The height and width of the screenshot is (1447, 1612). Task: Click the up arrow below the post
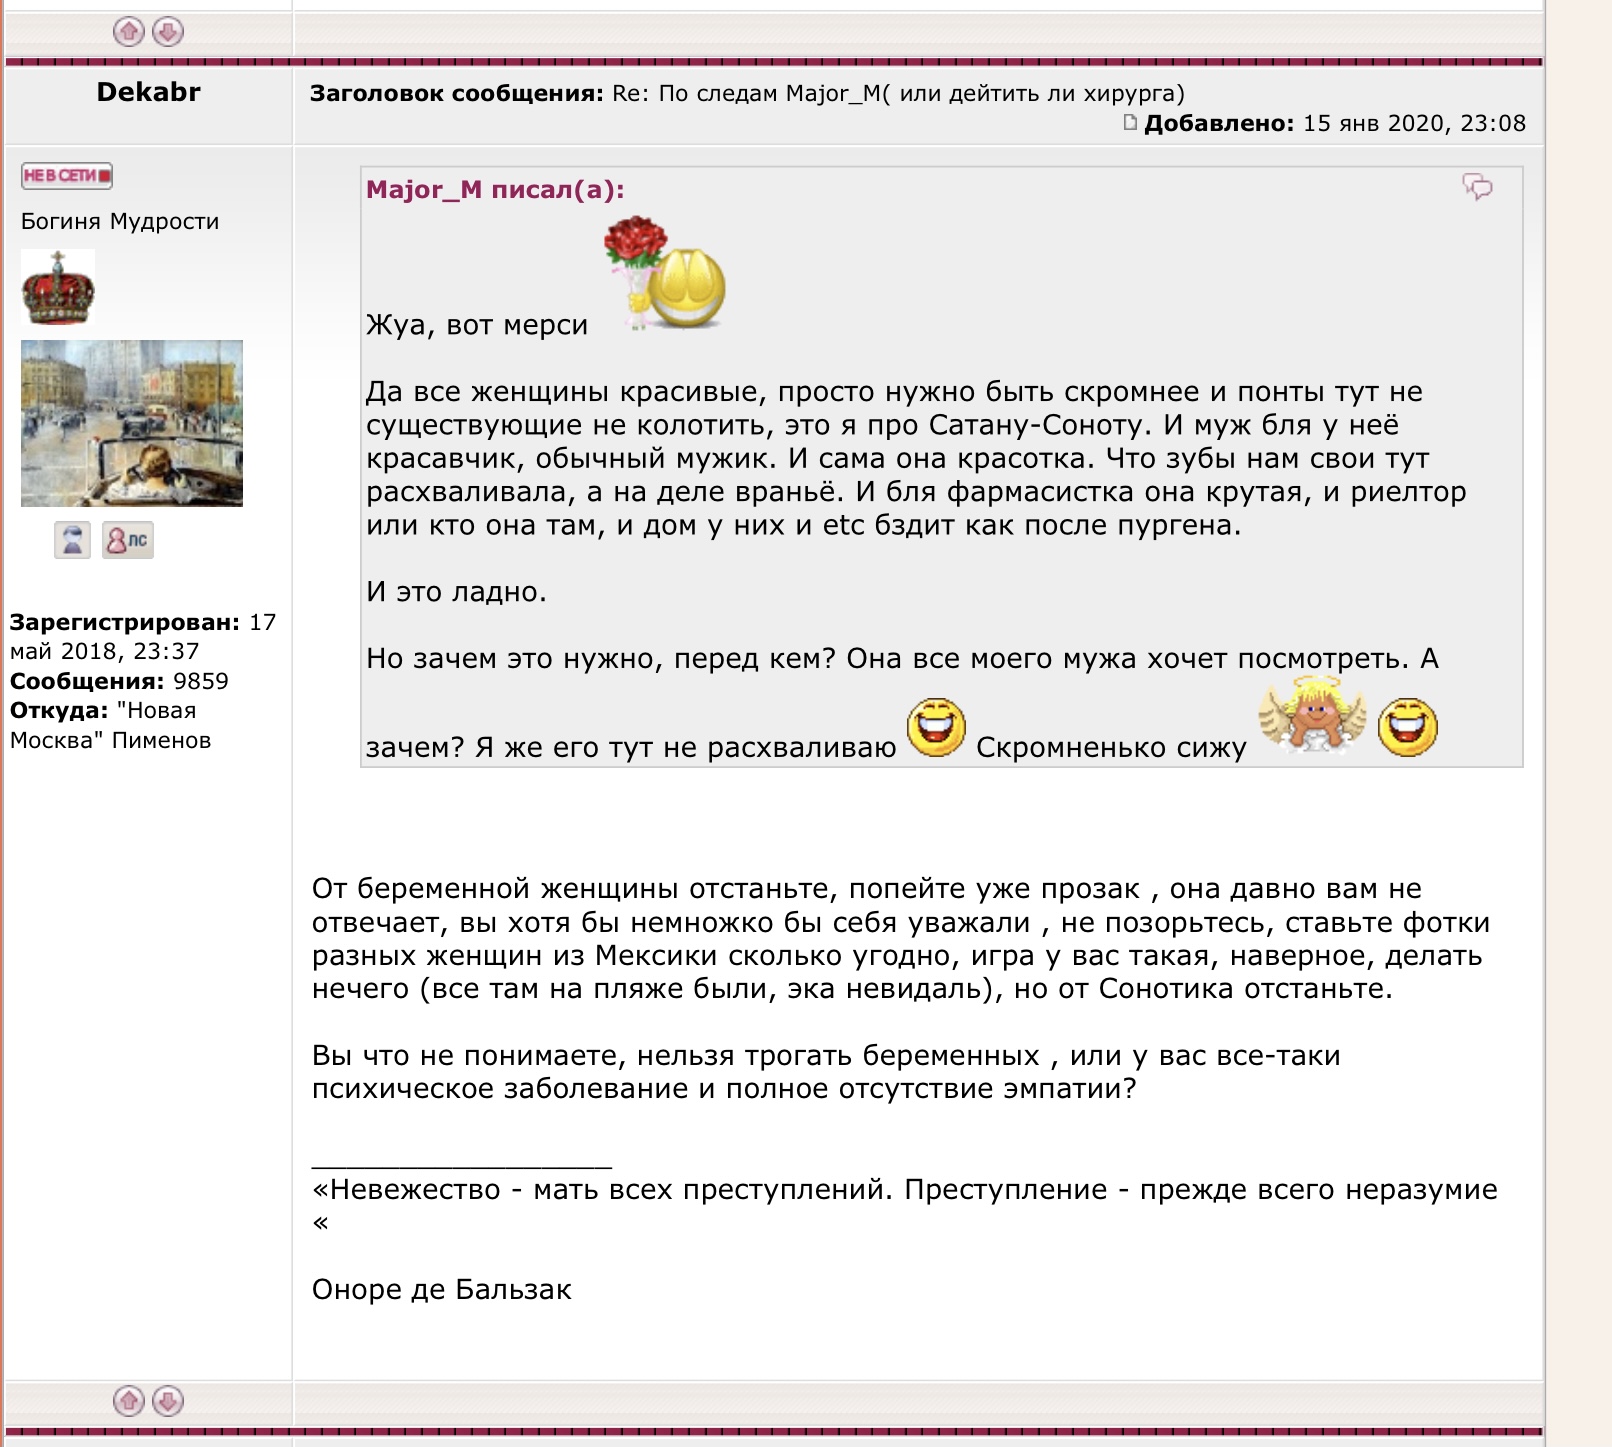[128, 1401]
